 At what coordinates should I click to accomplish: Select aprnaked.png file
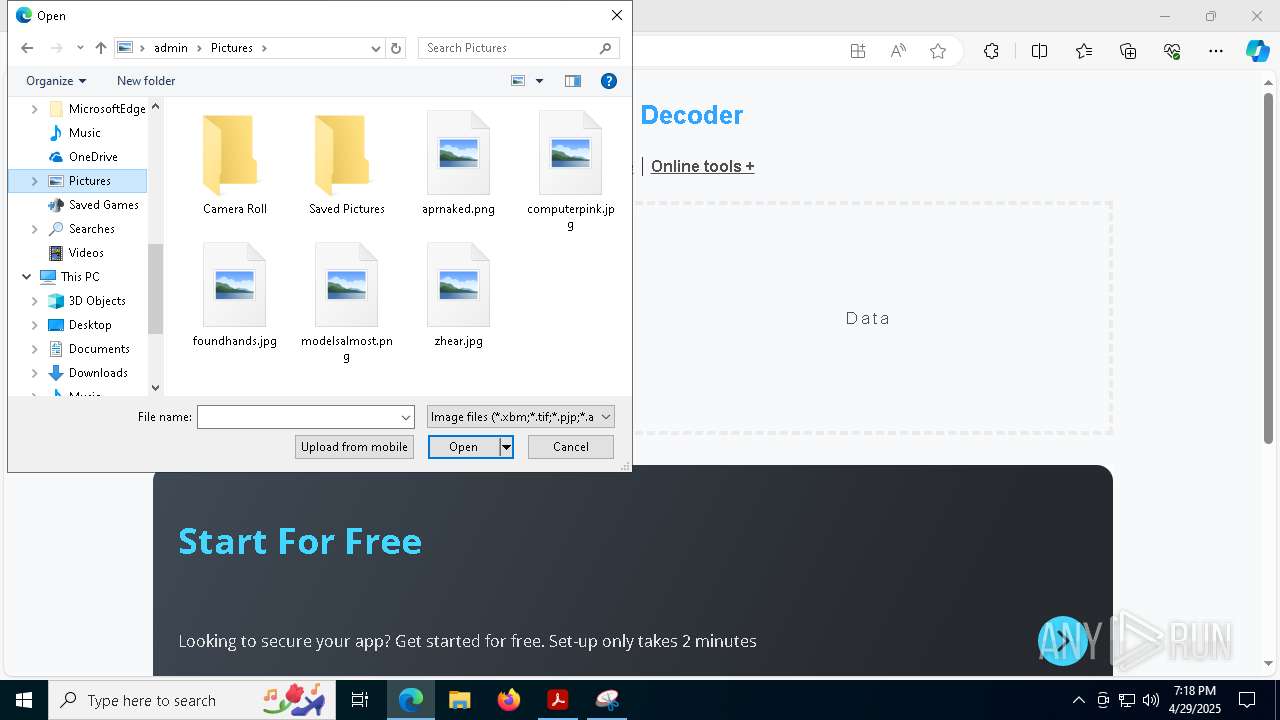pyautogui.click(x=458, y=164)
